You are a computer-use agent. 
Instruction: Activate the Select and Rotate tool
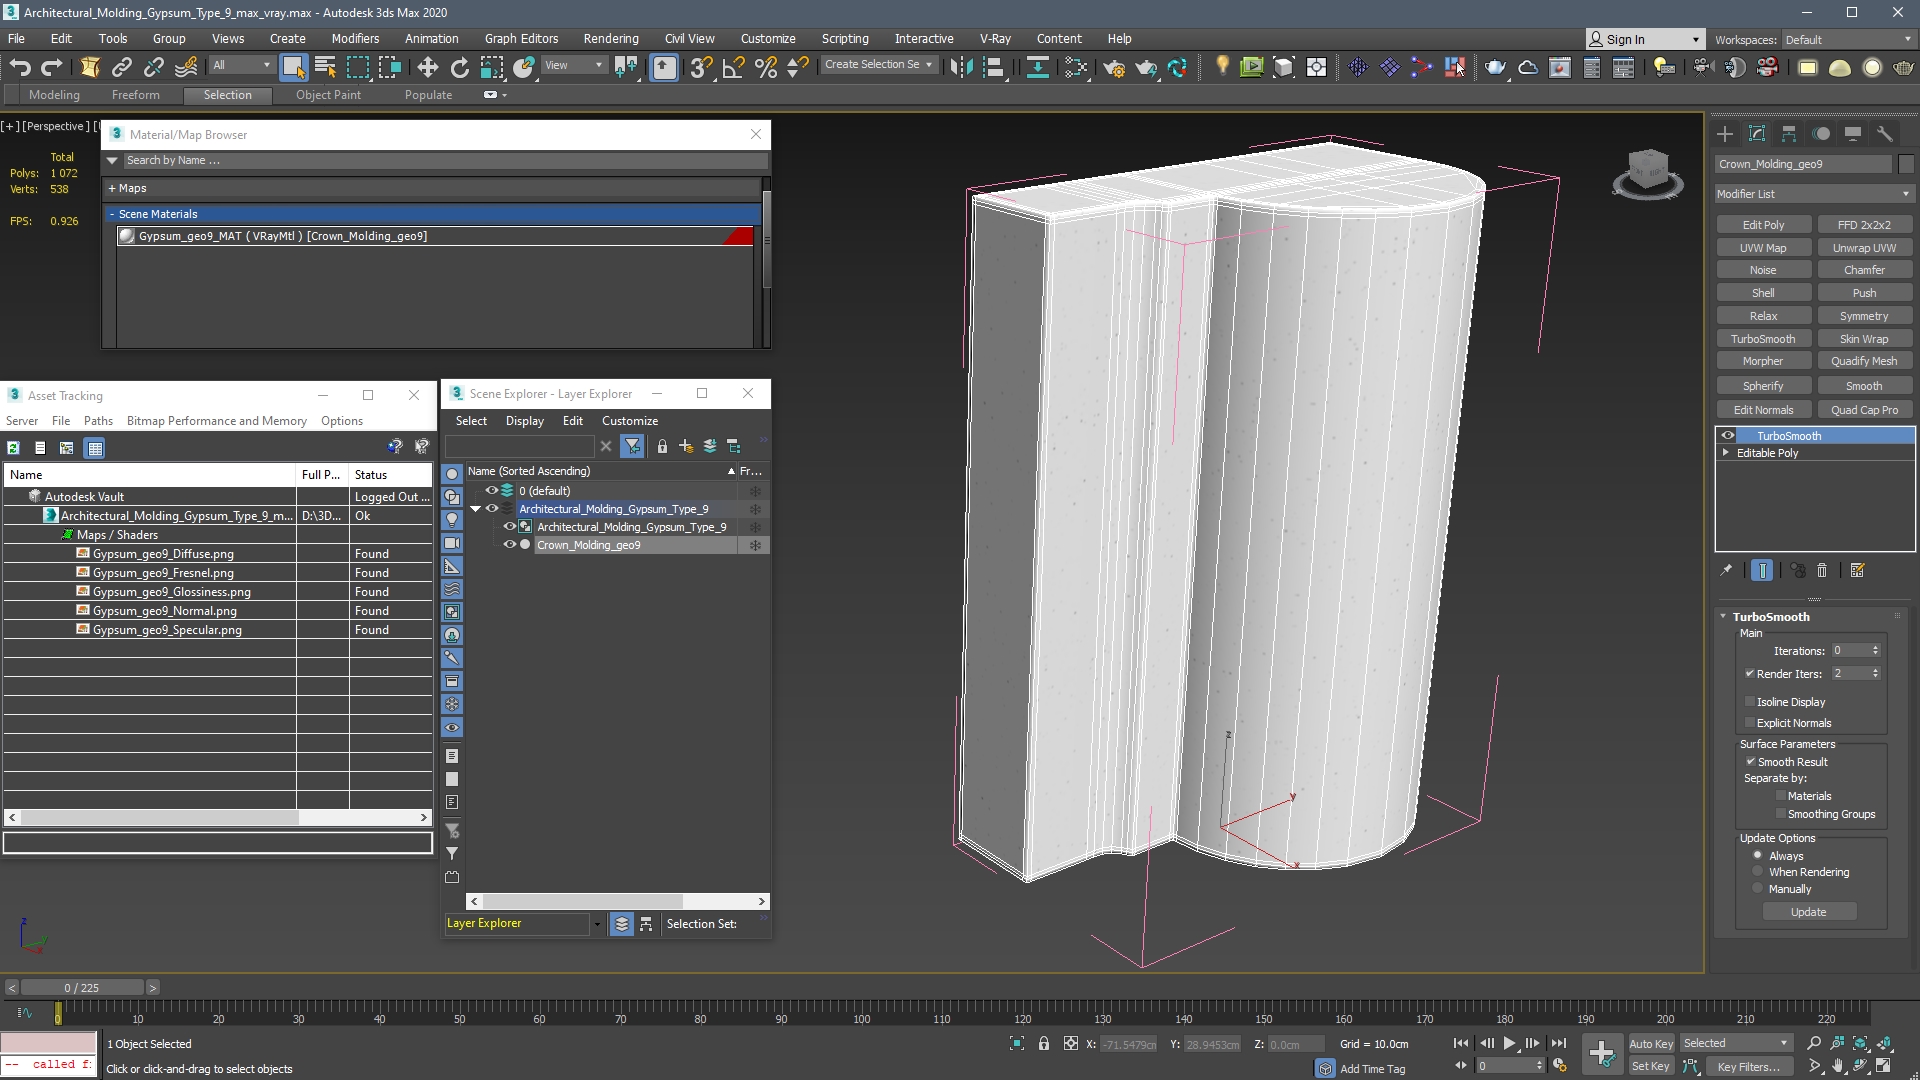pyautogui.click(x=459, y=67)
